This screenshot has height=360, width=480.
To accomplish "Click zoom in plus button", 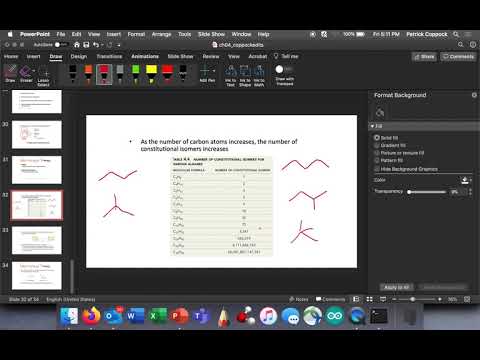I will (440, 299).
